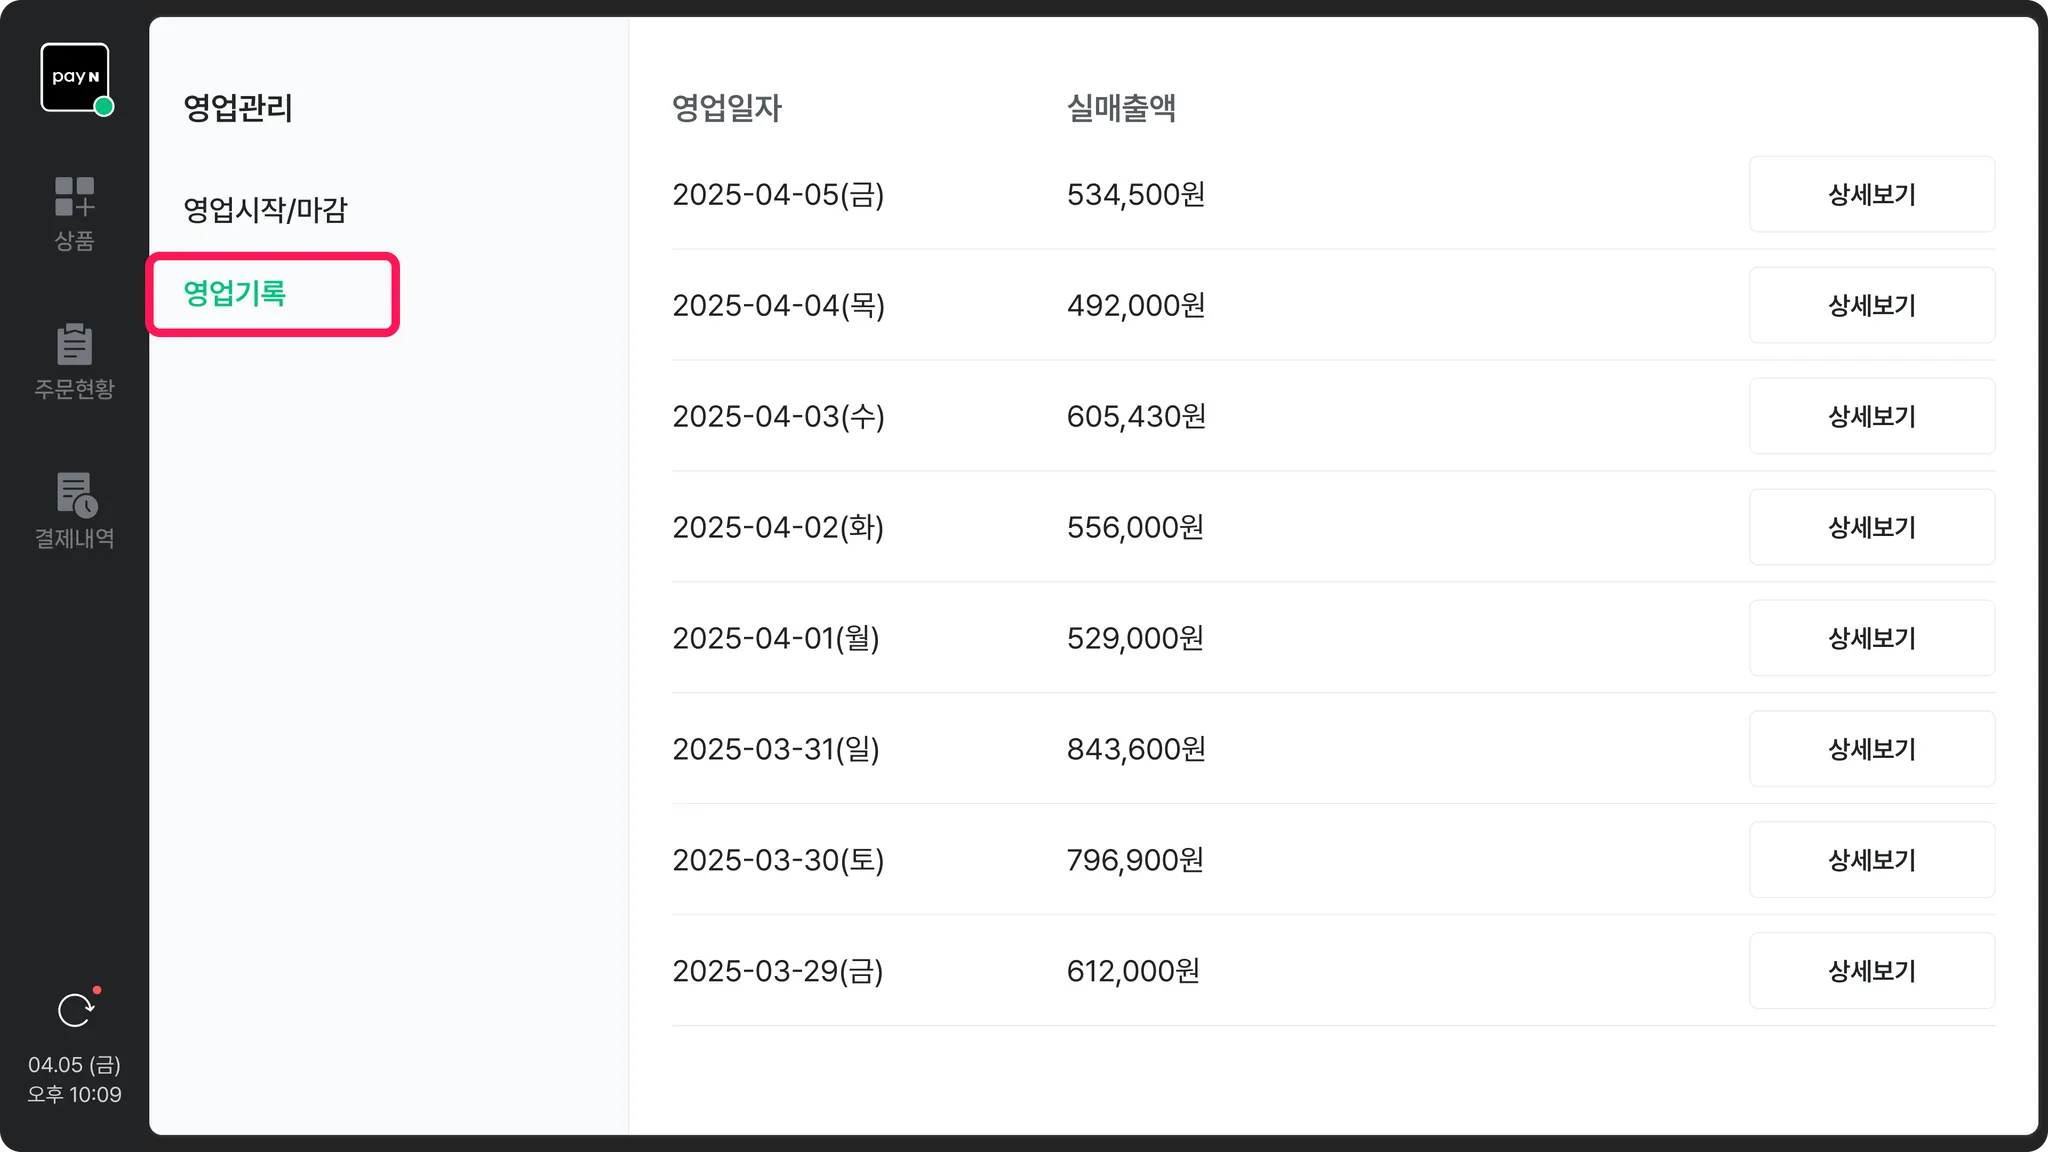Open the 주문현황 order status icon

pos(74,360)
